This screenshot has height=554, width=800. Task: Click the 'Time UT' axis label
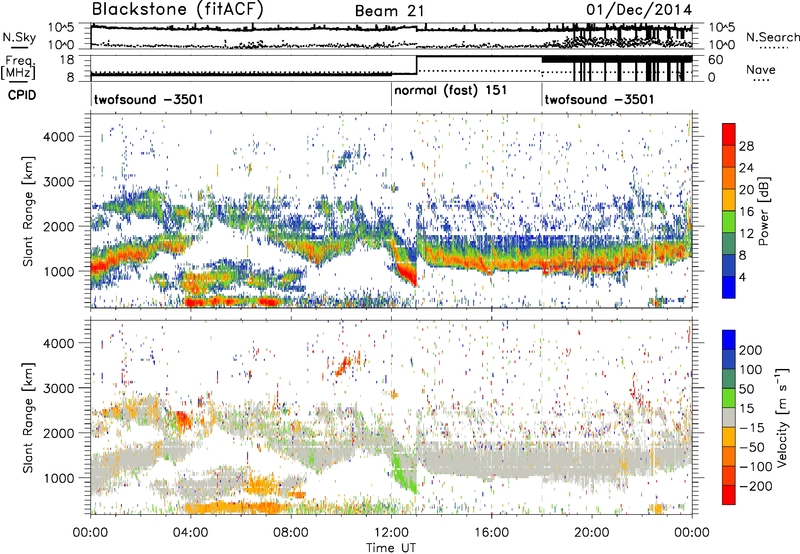(x=391, y=548)
